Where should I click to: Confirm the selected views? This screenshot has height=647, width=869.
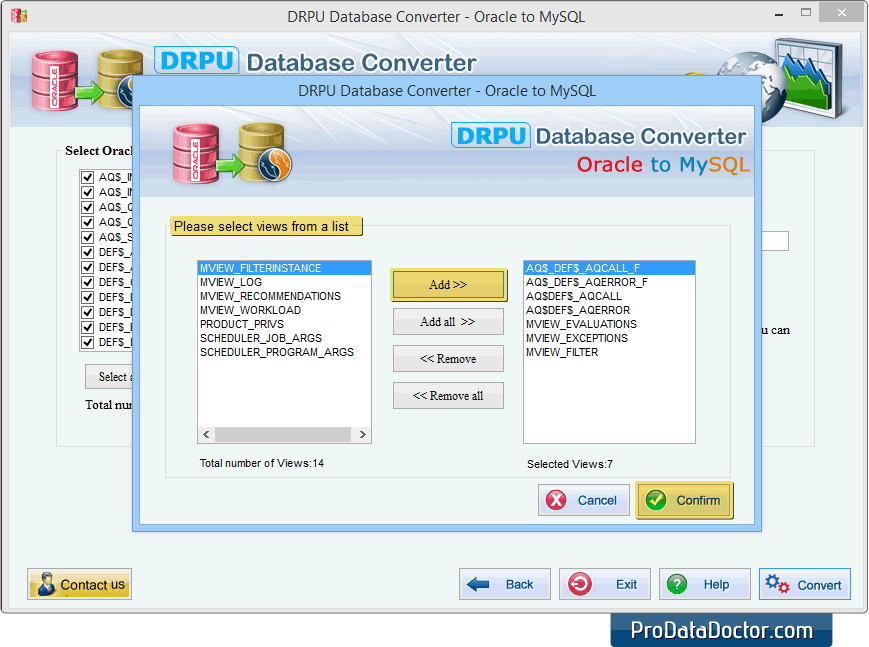(684, 500)
